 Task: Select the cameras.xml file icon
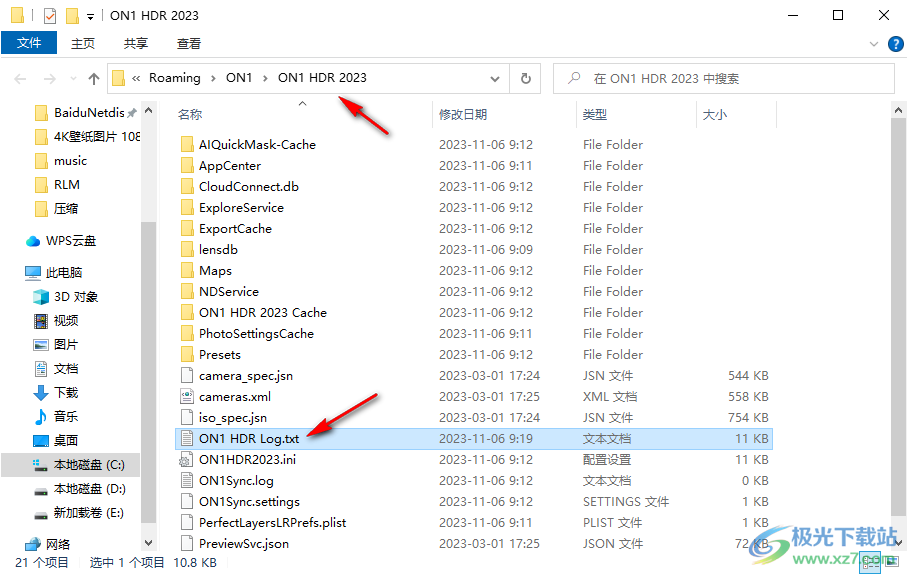pyautogui.click(x=186, y=397)
